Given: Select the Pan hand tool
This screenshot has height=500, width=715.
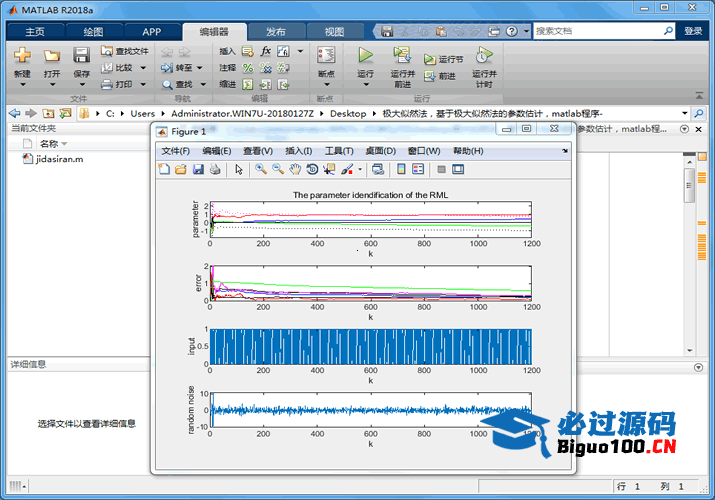Looking at the screenshot, I should click(x=295, y=170).
